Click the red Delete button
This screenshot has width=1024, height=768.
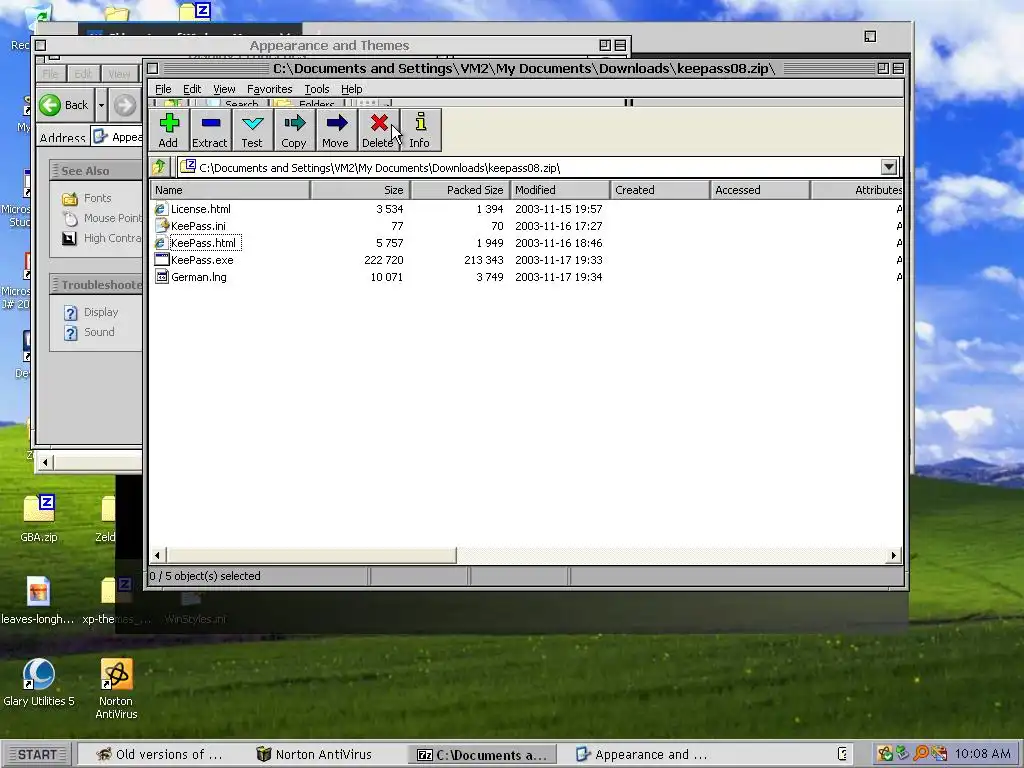pyautogui.click(x=378, y=130)
